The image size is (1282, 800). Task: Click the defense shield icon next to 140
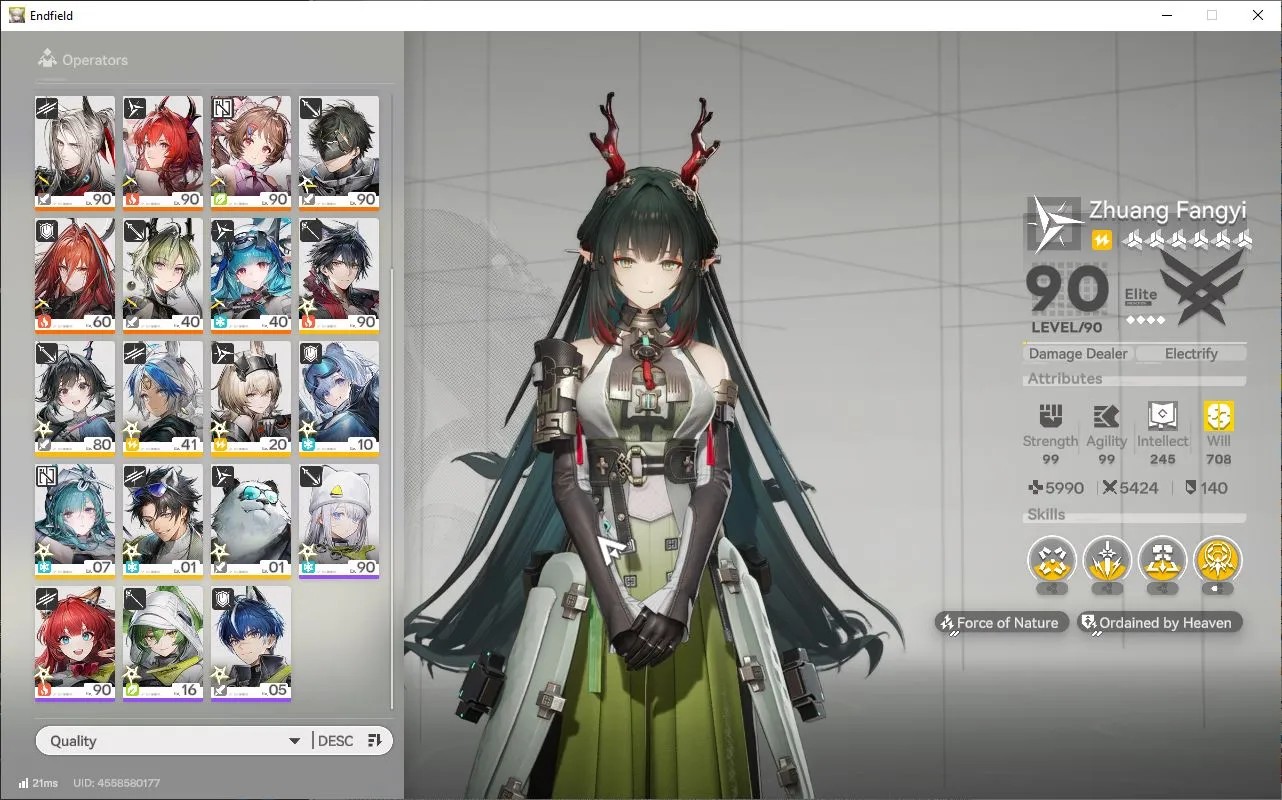pyautogui.click(x=1191, y=488)
